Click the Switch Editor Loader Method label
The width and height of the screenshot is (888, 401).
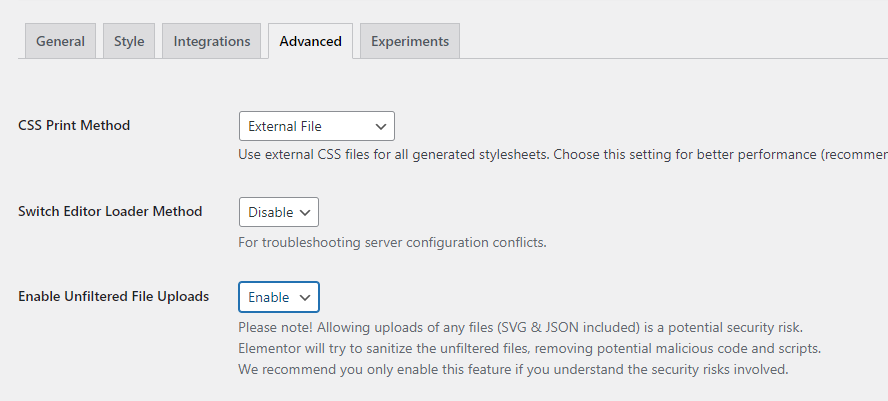(x=110, y=212)
